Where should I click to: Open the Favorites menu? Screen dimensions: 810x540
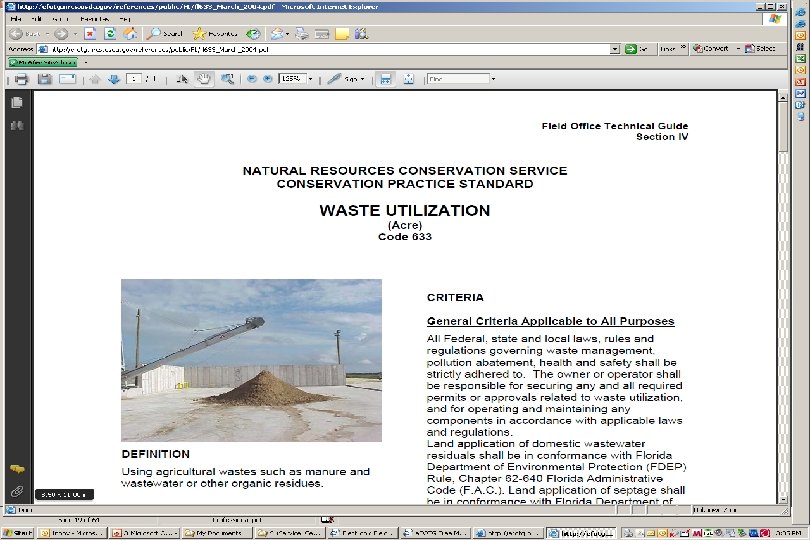tap(94, 19)
